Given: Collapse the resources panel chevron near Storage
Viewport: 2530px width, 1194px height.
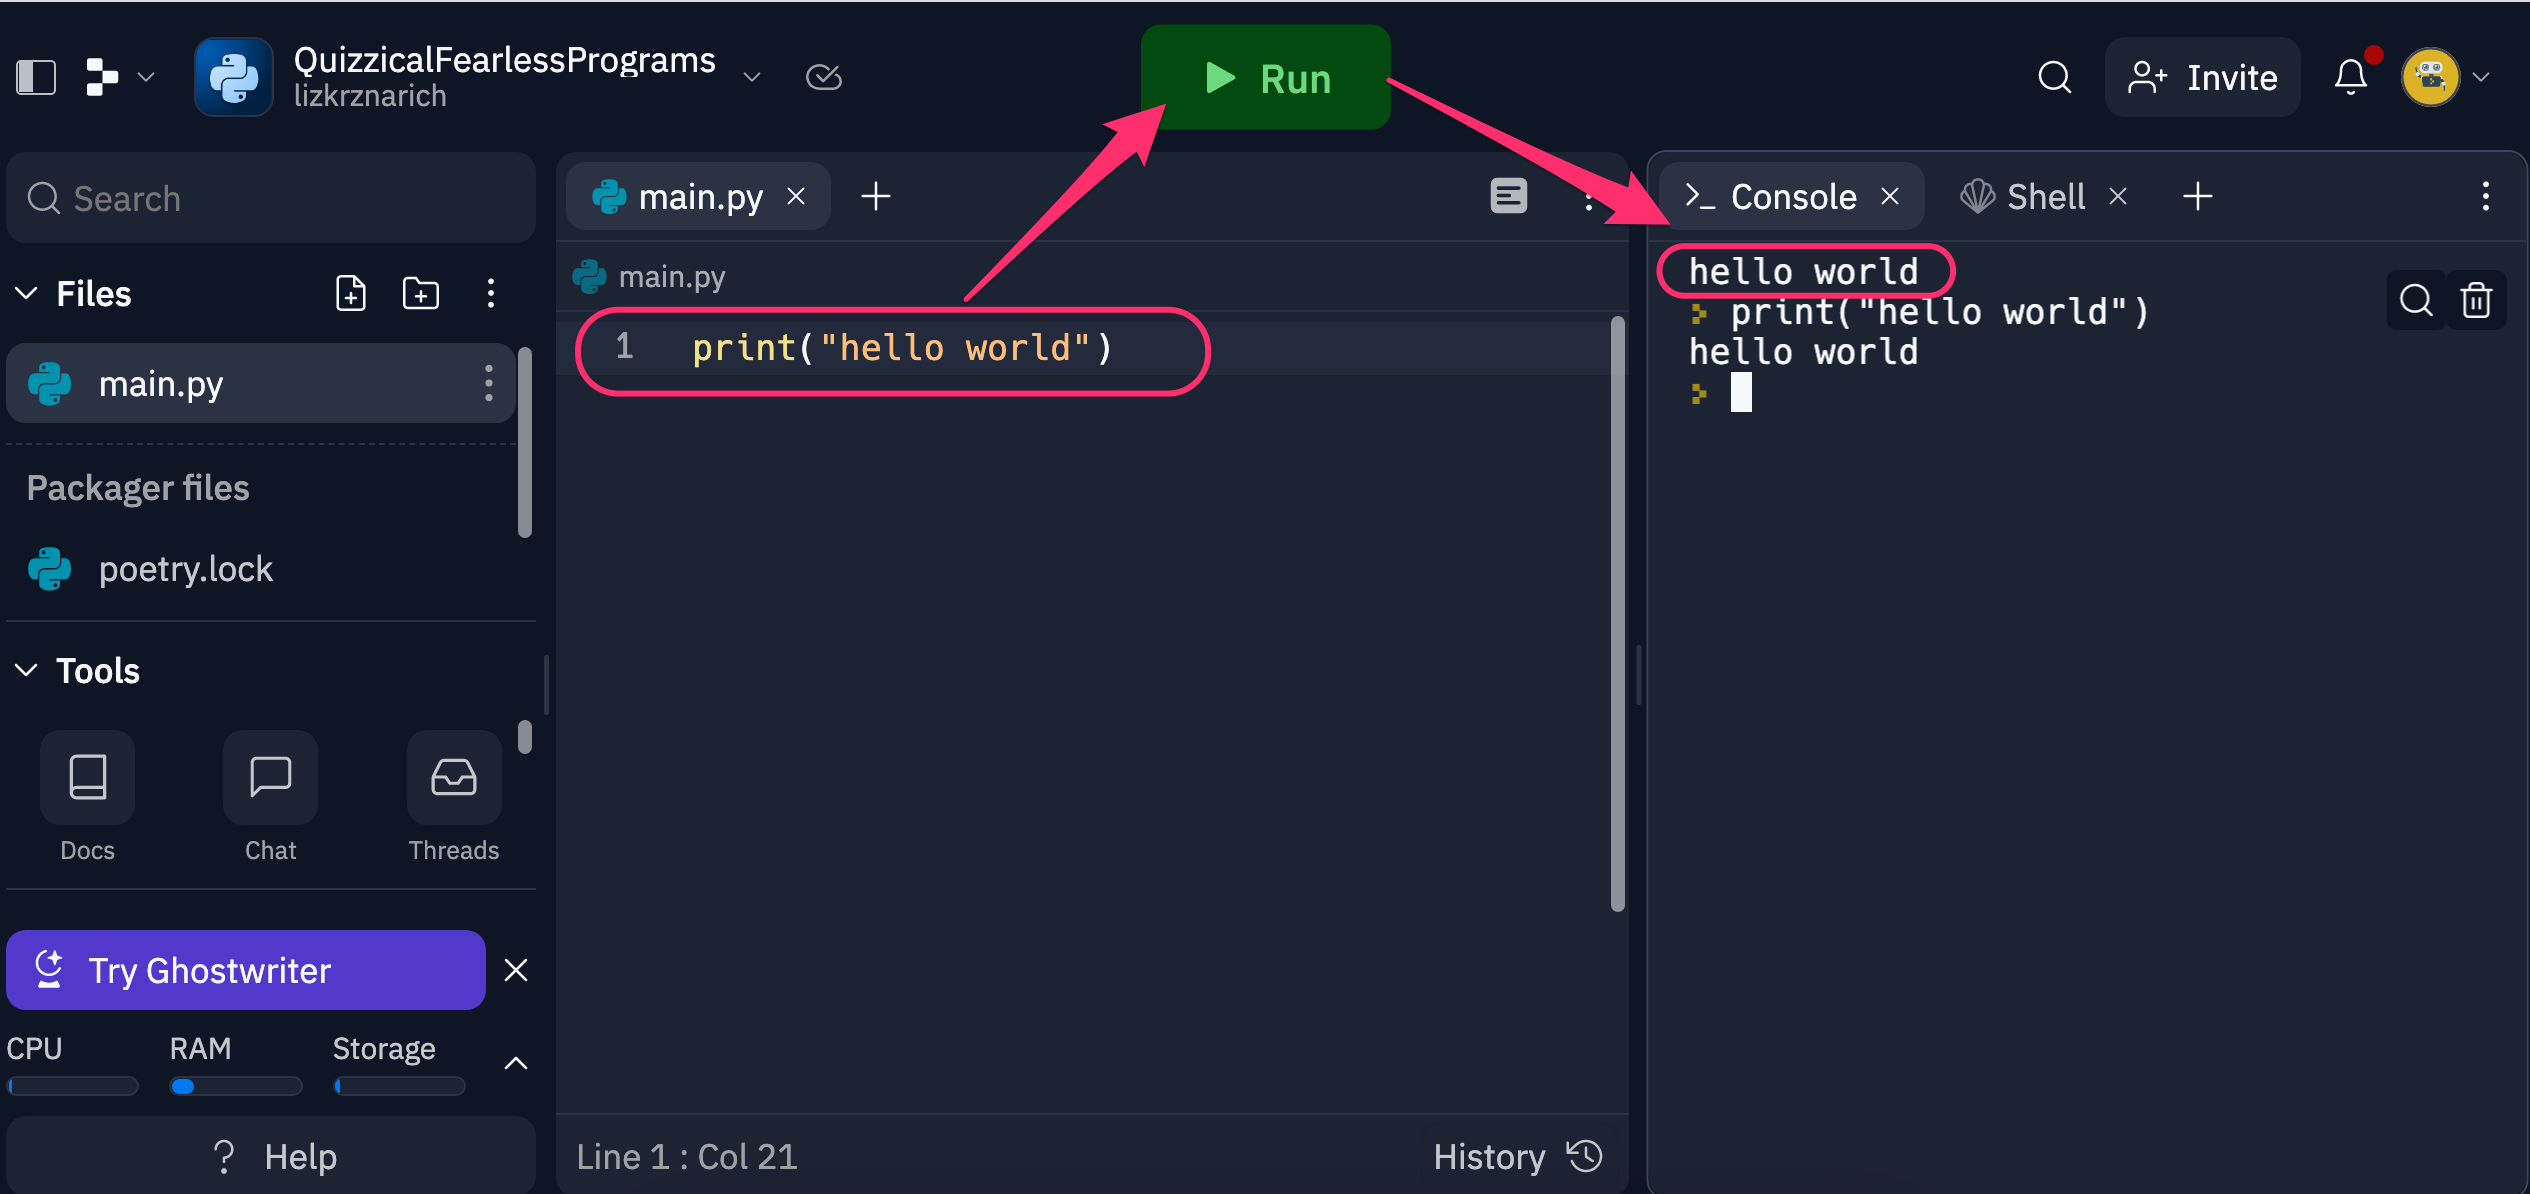Looking at the screenshot, I should [x=515, y=1063].
